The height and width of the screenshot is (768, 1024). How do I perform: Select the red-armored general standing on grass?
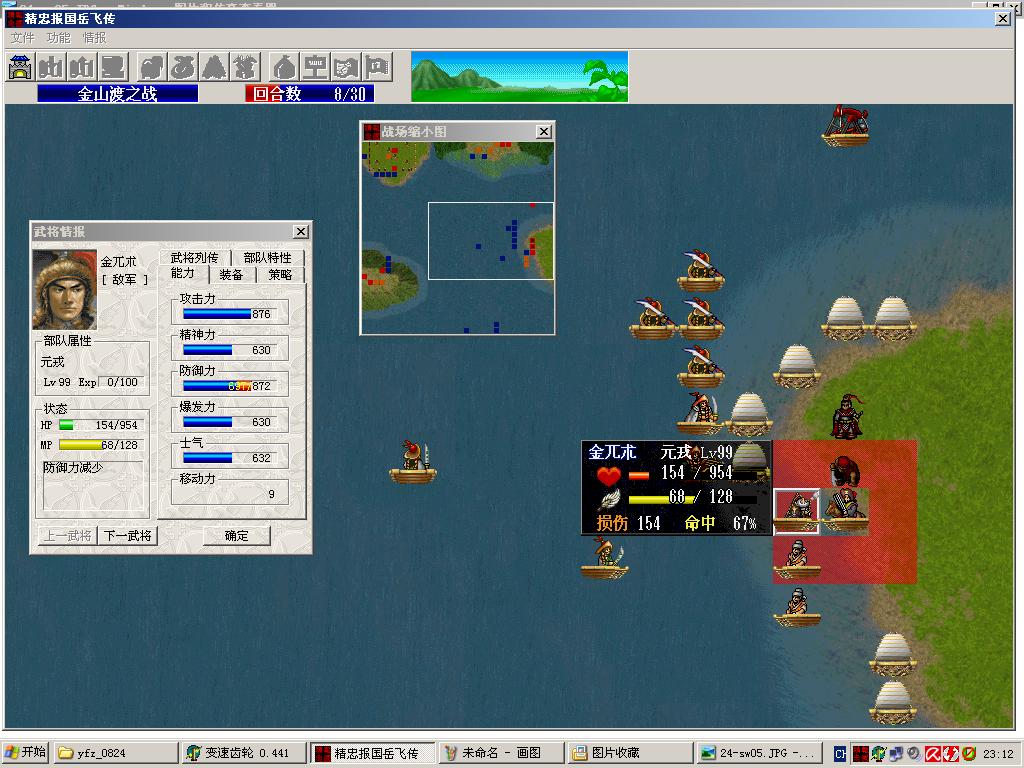tap(847, 417)
